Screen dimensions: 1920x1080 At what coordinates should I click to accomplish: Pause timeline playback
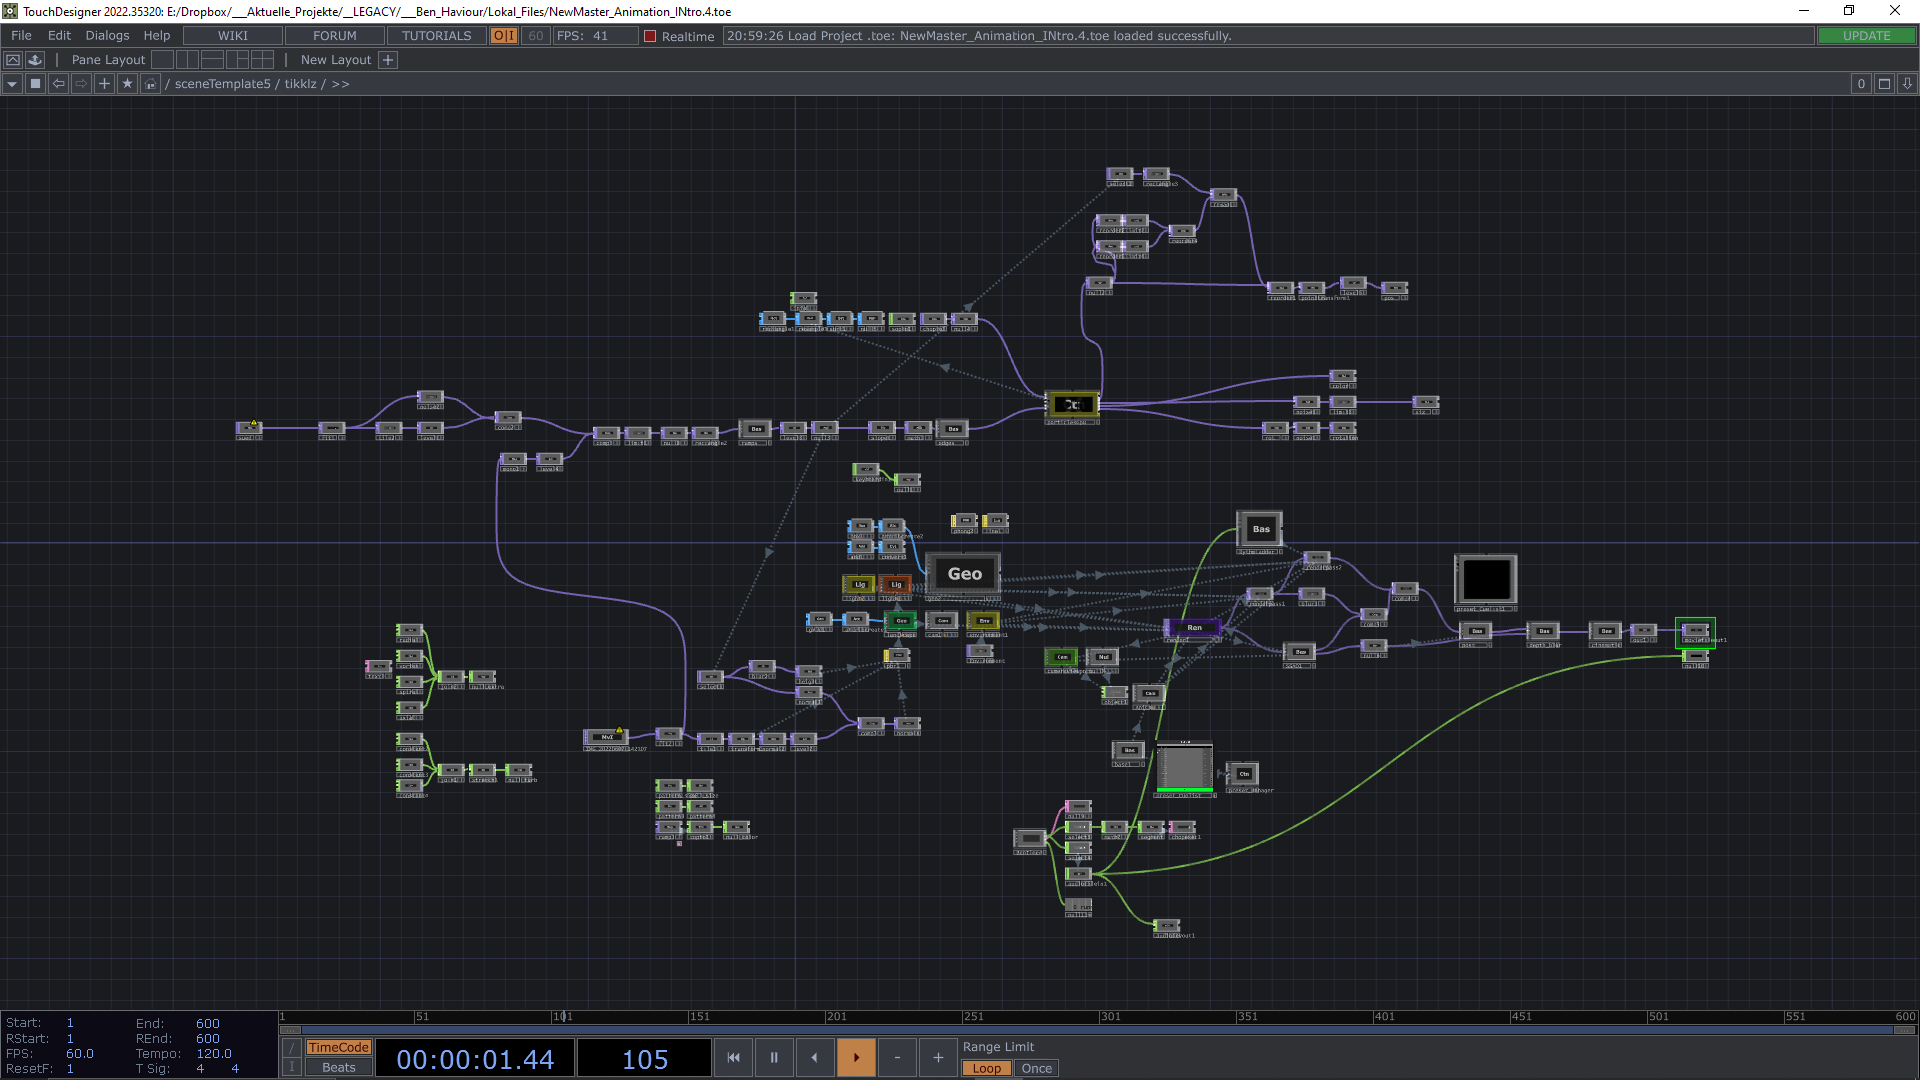point(773,1057)
